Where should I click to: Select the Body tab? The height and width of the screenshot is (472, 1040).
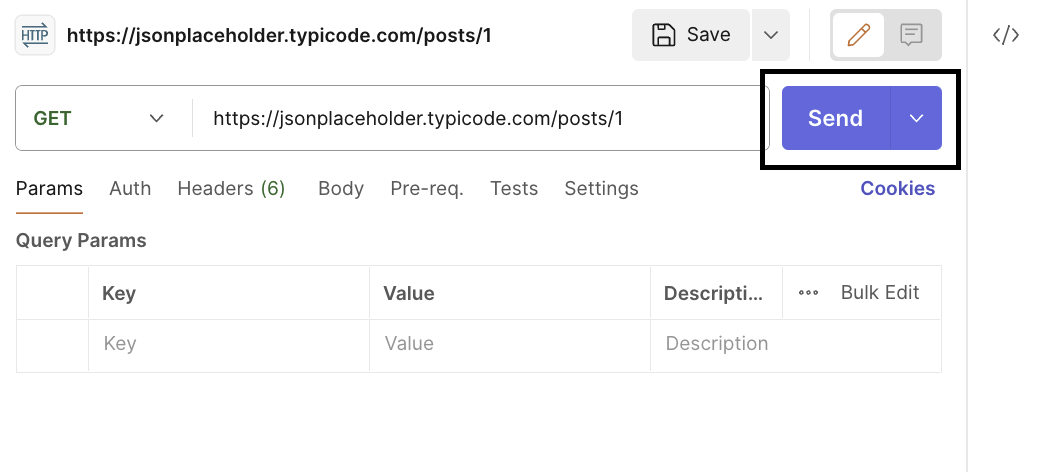point(341,188)
